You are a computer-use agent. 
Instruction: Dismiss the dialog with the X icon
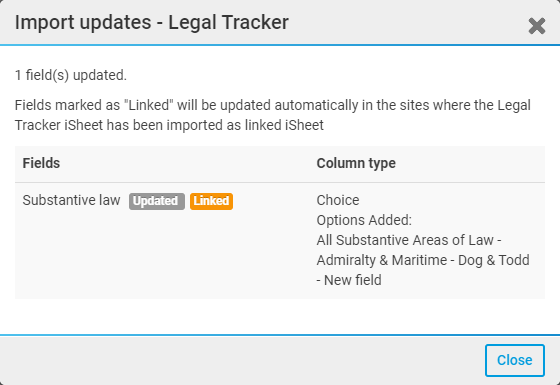[x=537, y=26]
